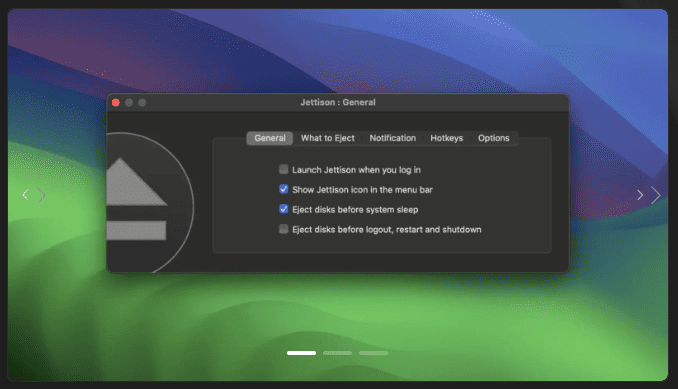Disable Eject disks before system sleep
Image resolution: width=678 pixels, height=389 pixels.
tap(284, 209)
